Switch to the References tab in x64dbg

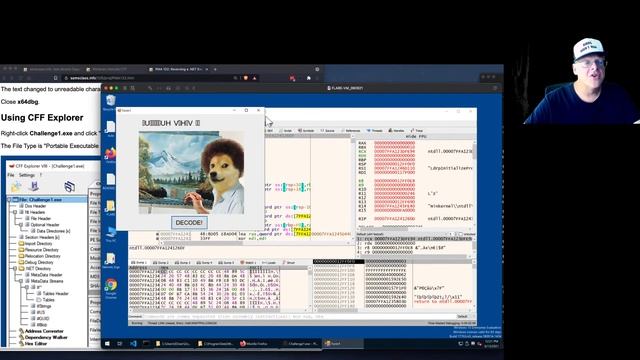[x=351, y=131]
